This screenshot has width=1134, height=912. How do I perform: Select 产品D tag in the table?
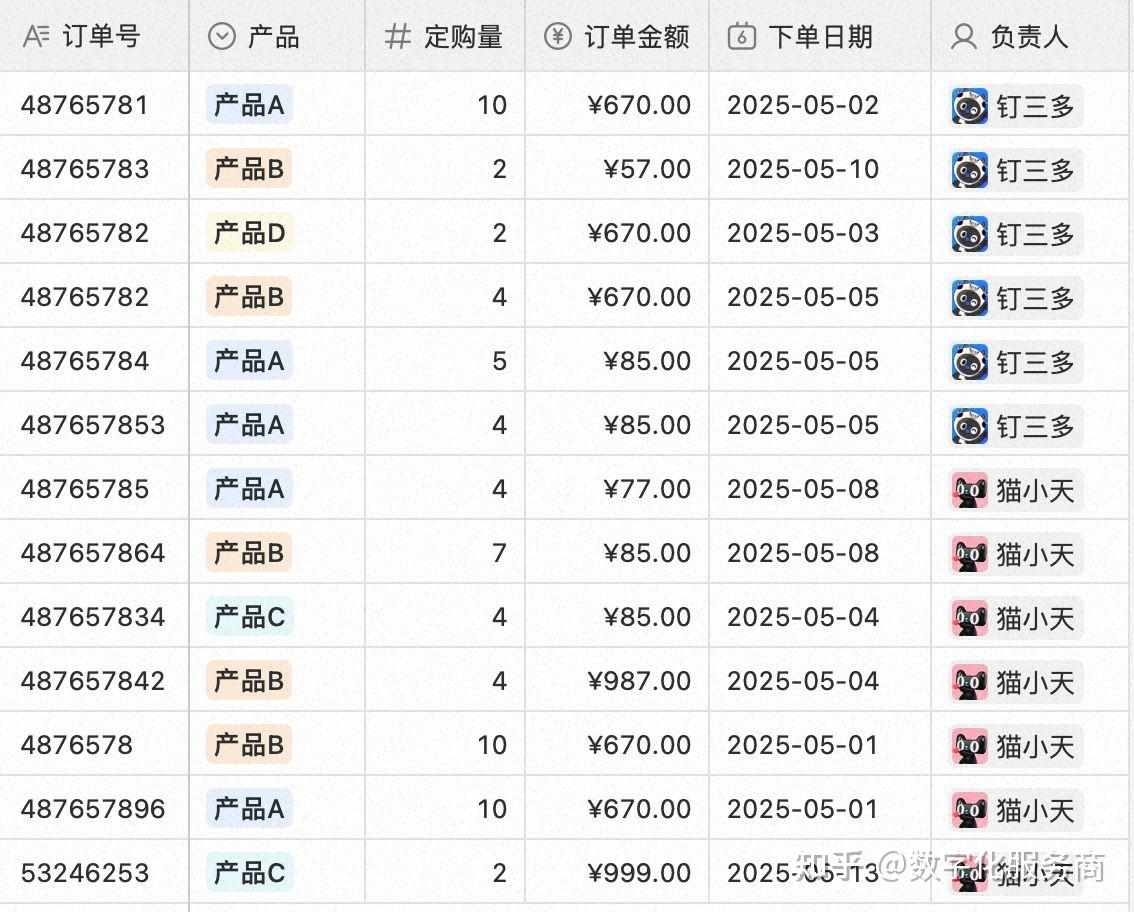pyautogui.click(x=250, y=233)
